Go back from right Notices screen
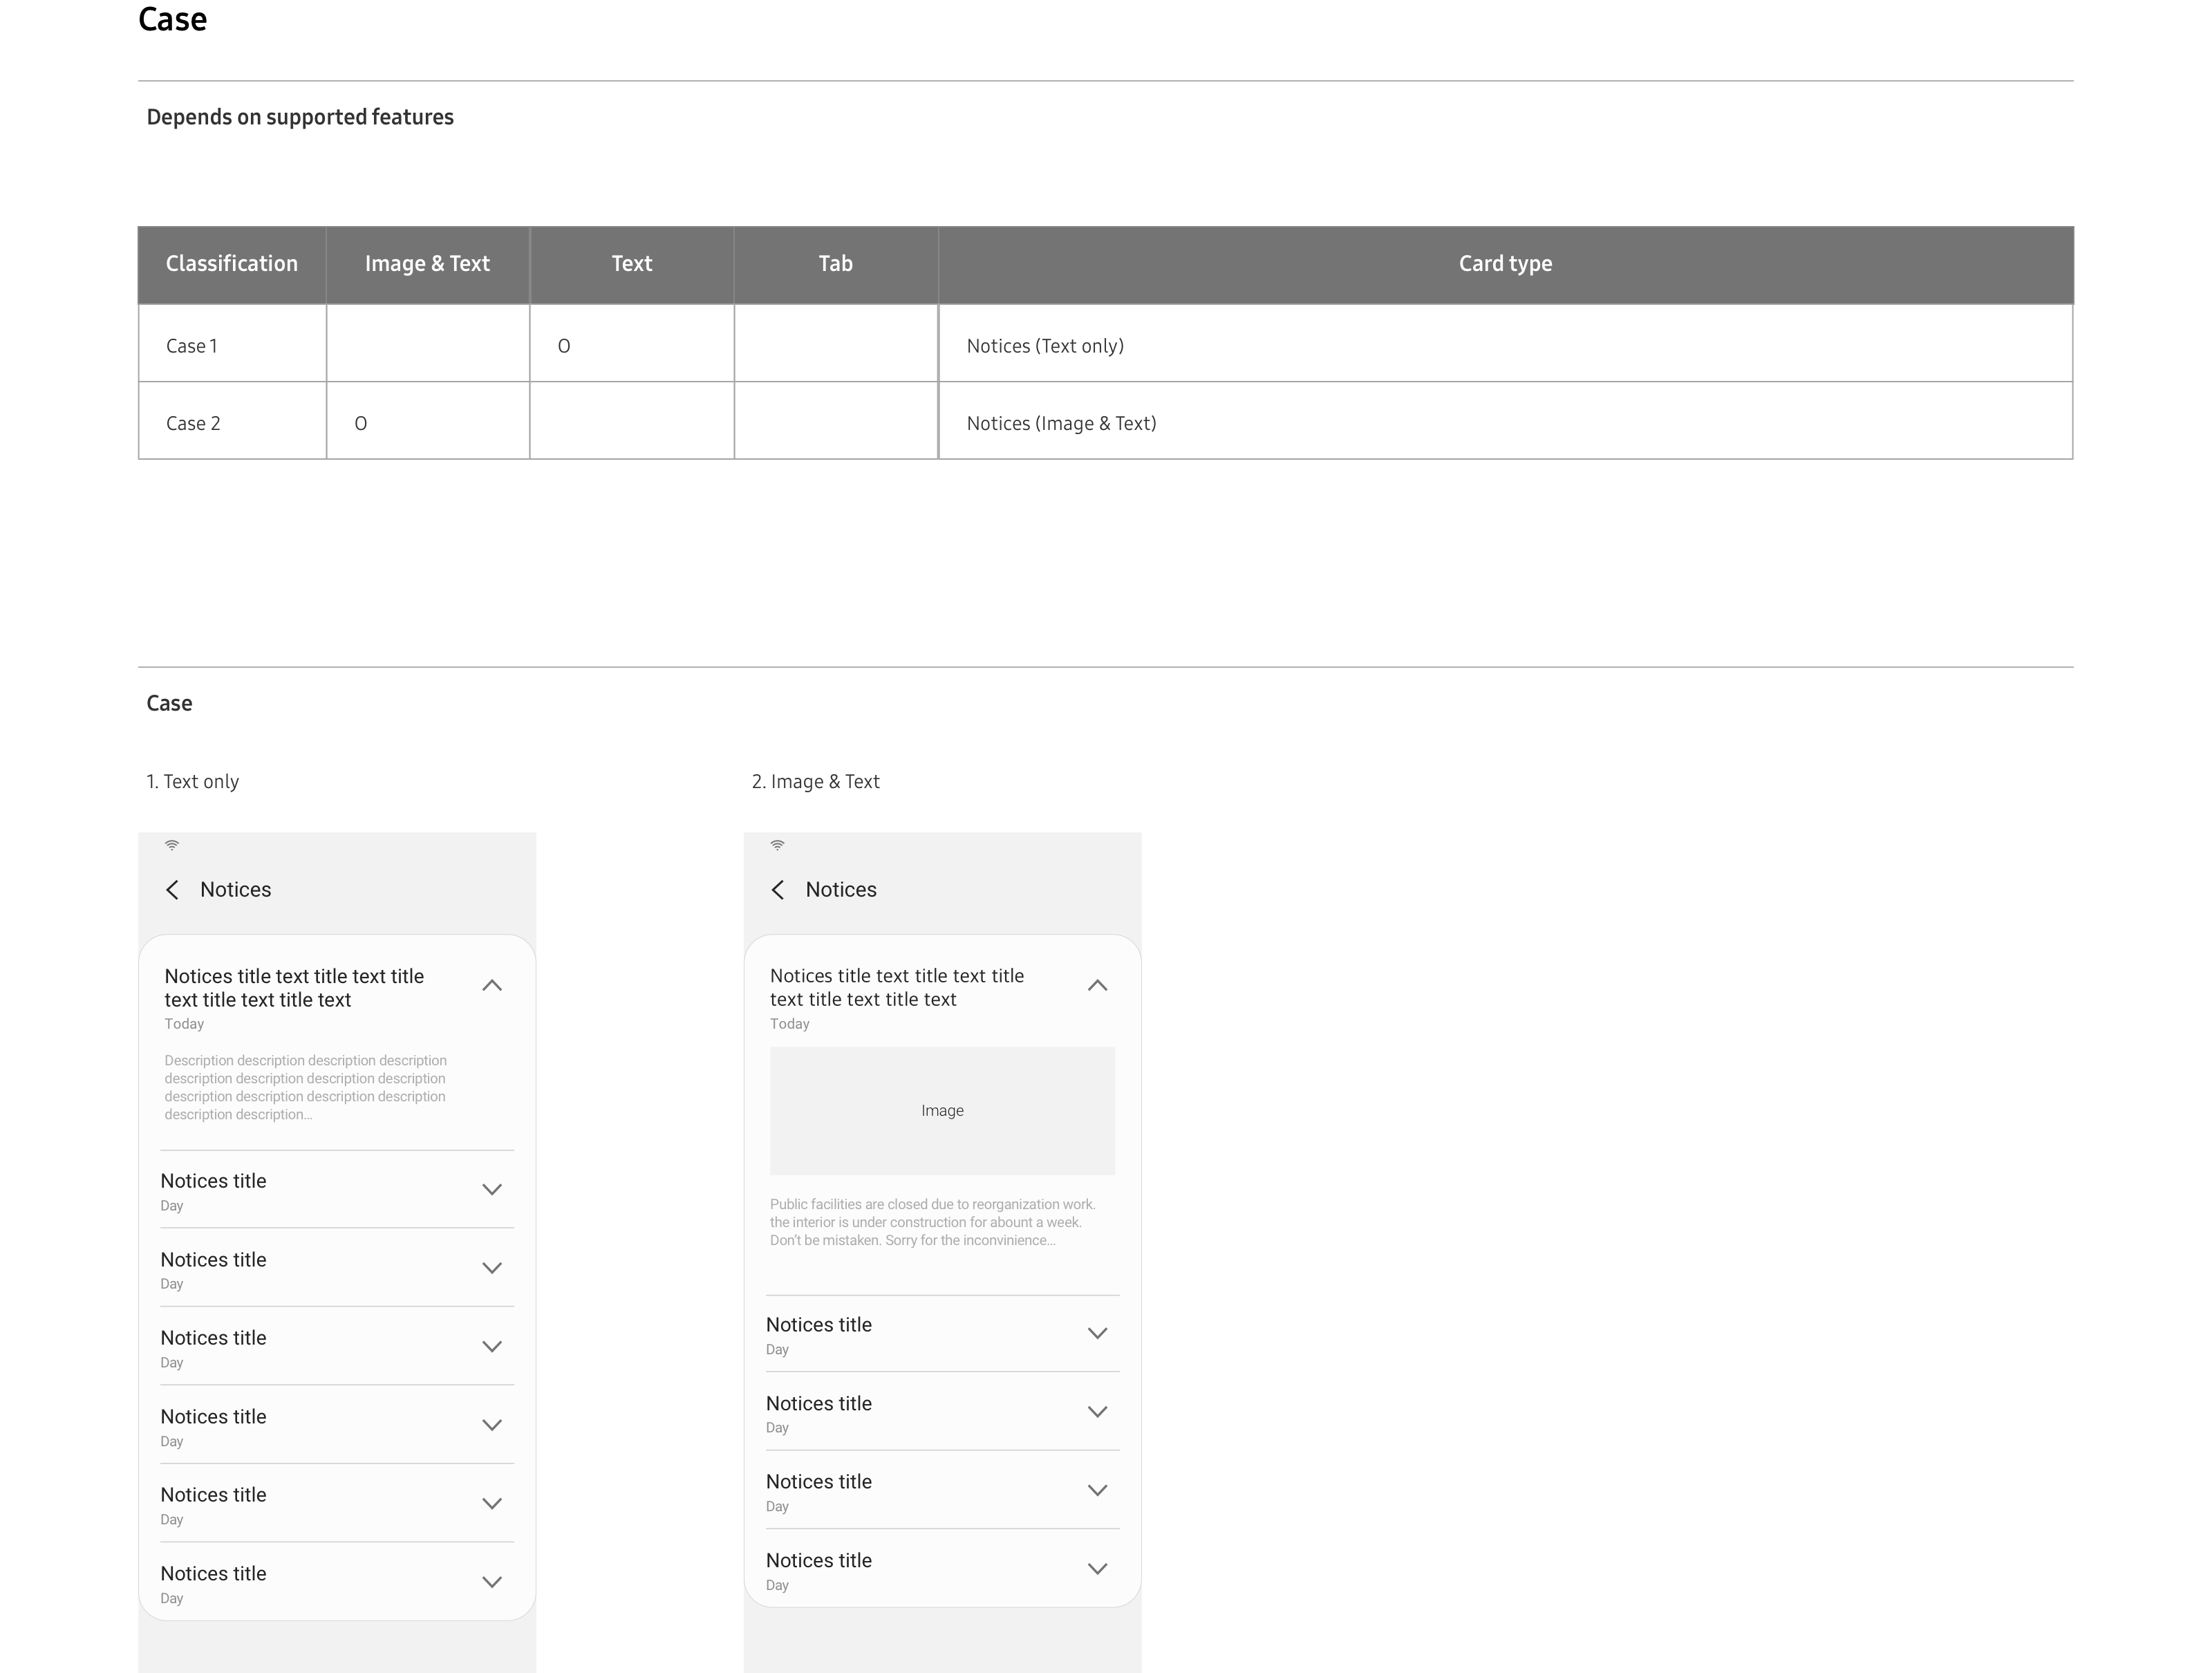Viewport: 2212px width, 1673px height. [x=778, y=890]
